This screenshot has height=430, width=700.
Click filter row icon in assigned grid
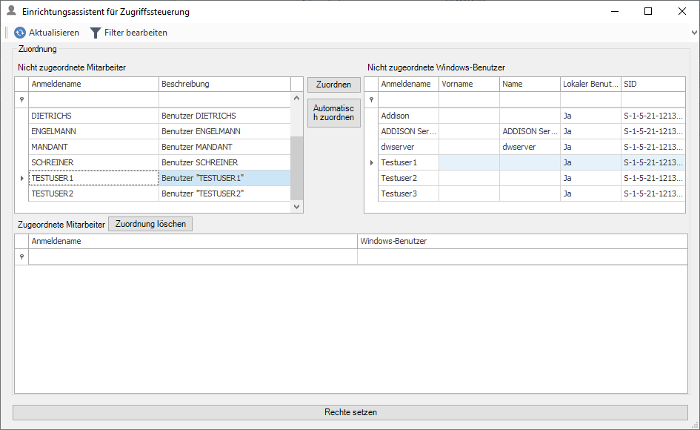[22, 257]
